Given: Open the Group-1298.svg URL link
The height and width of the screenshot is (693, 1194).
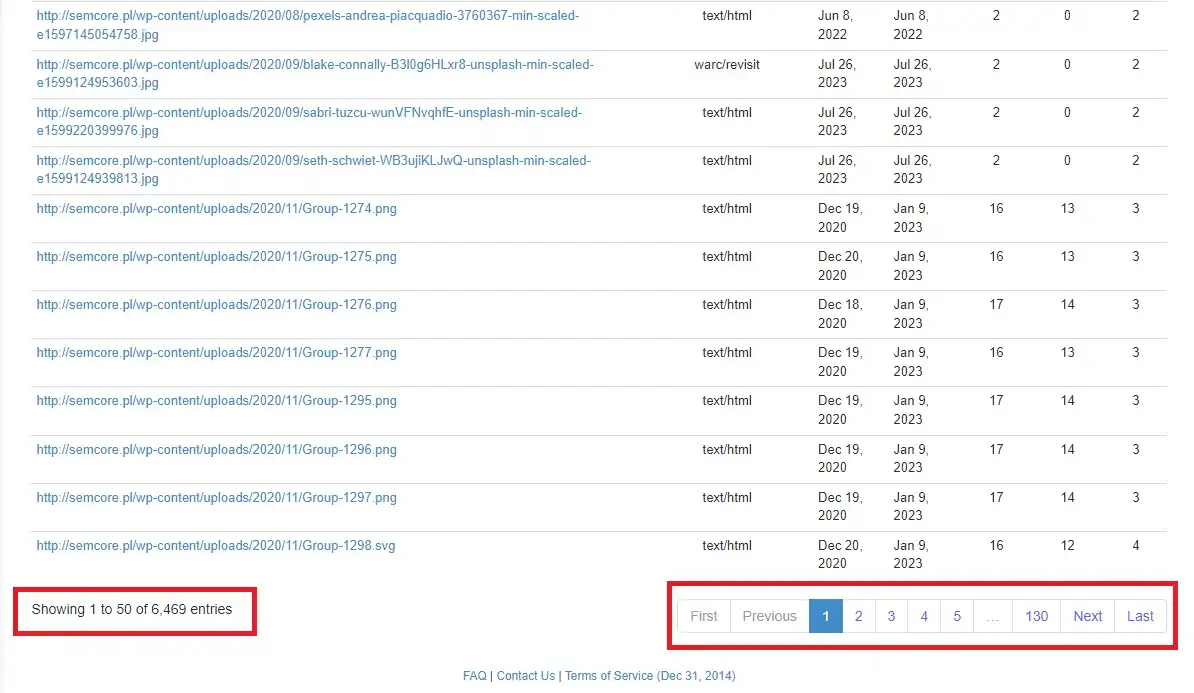Looking at the screenshot, I should (x=216, y=546).
